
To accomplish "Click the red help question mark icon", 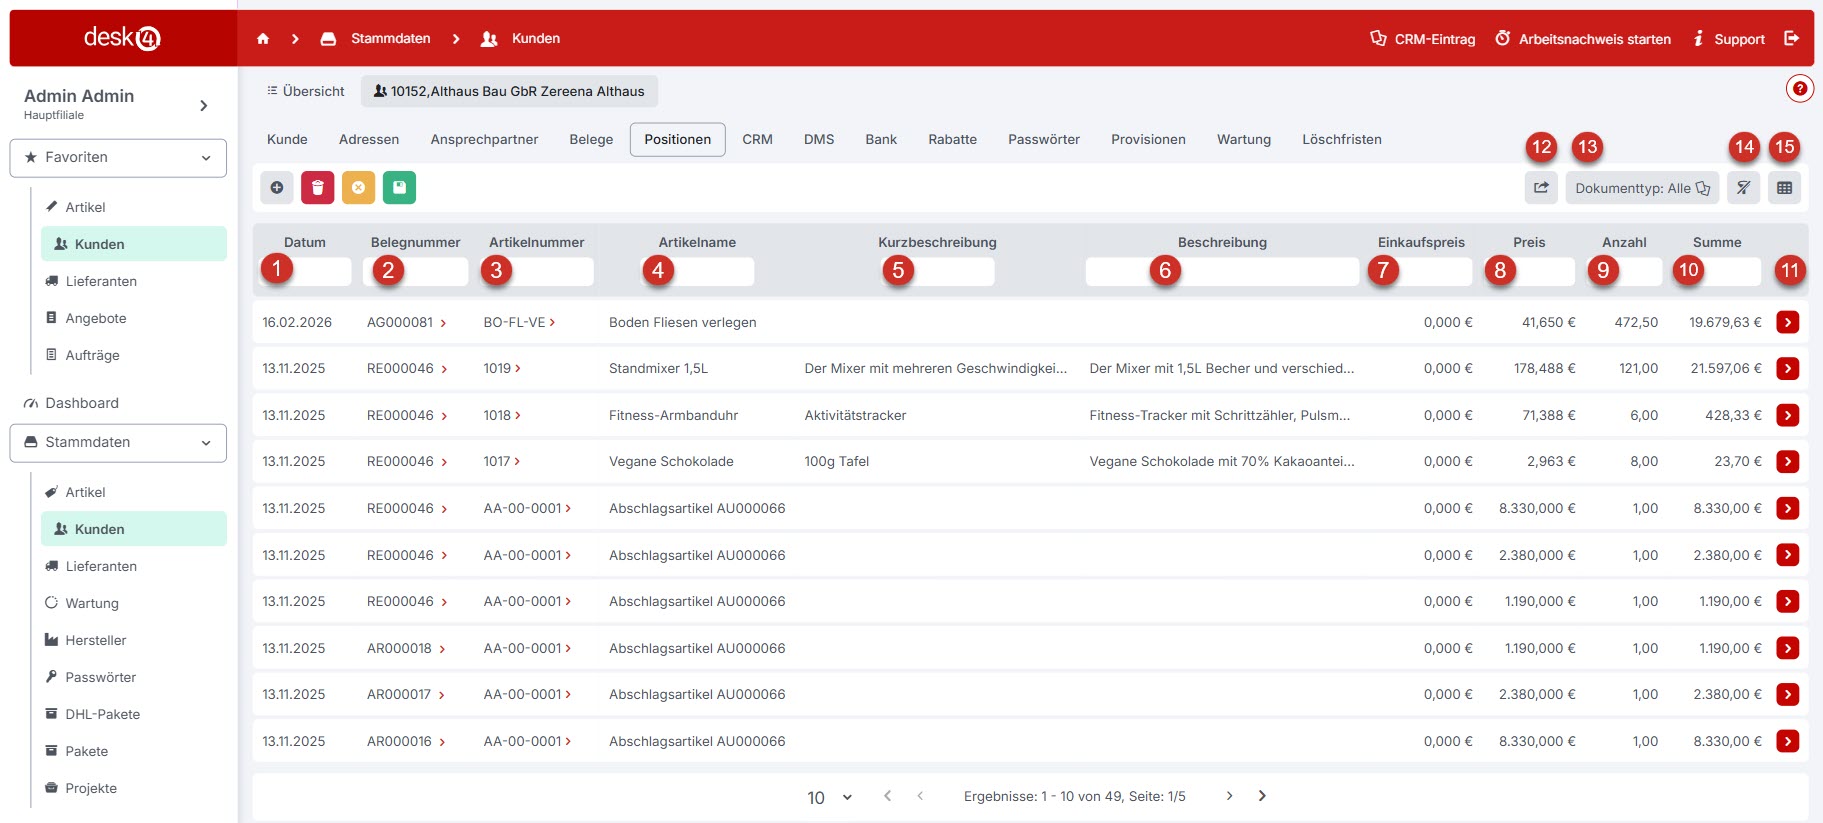I will 1799,89.
